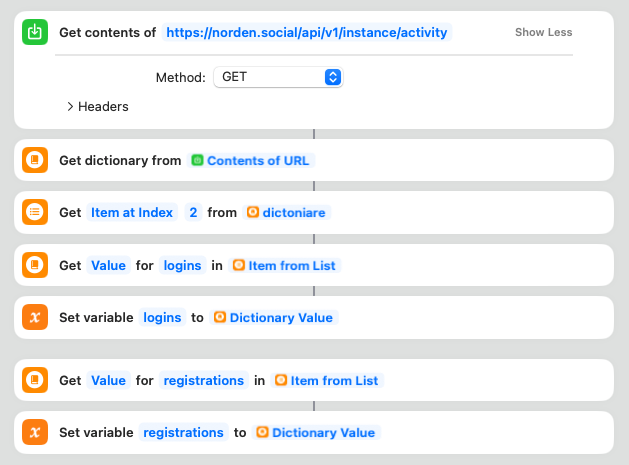629x465 pixels.
Task: Click the Get Value for logins action icon
Action: click(35, 265)
